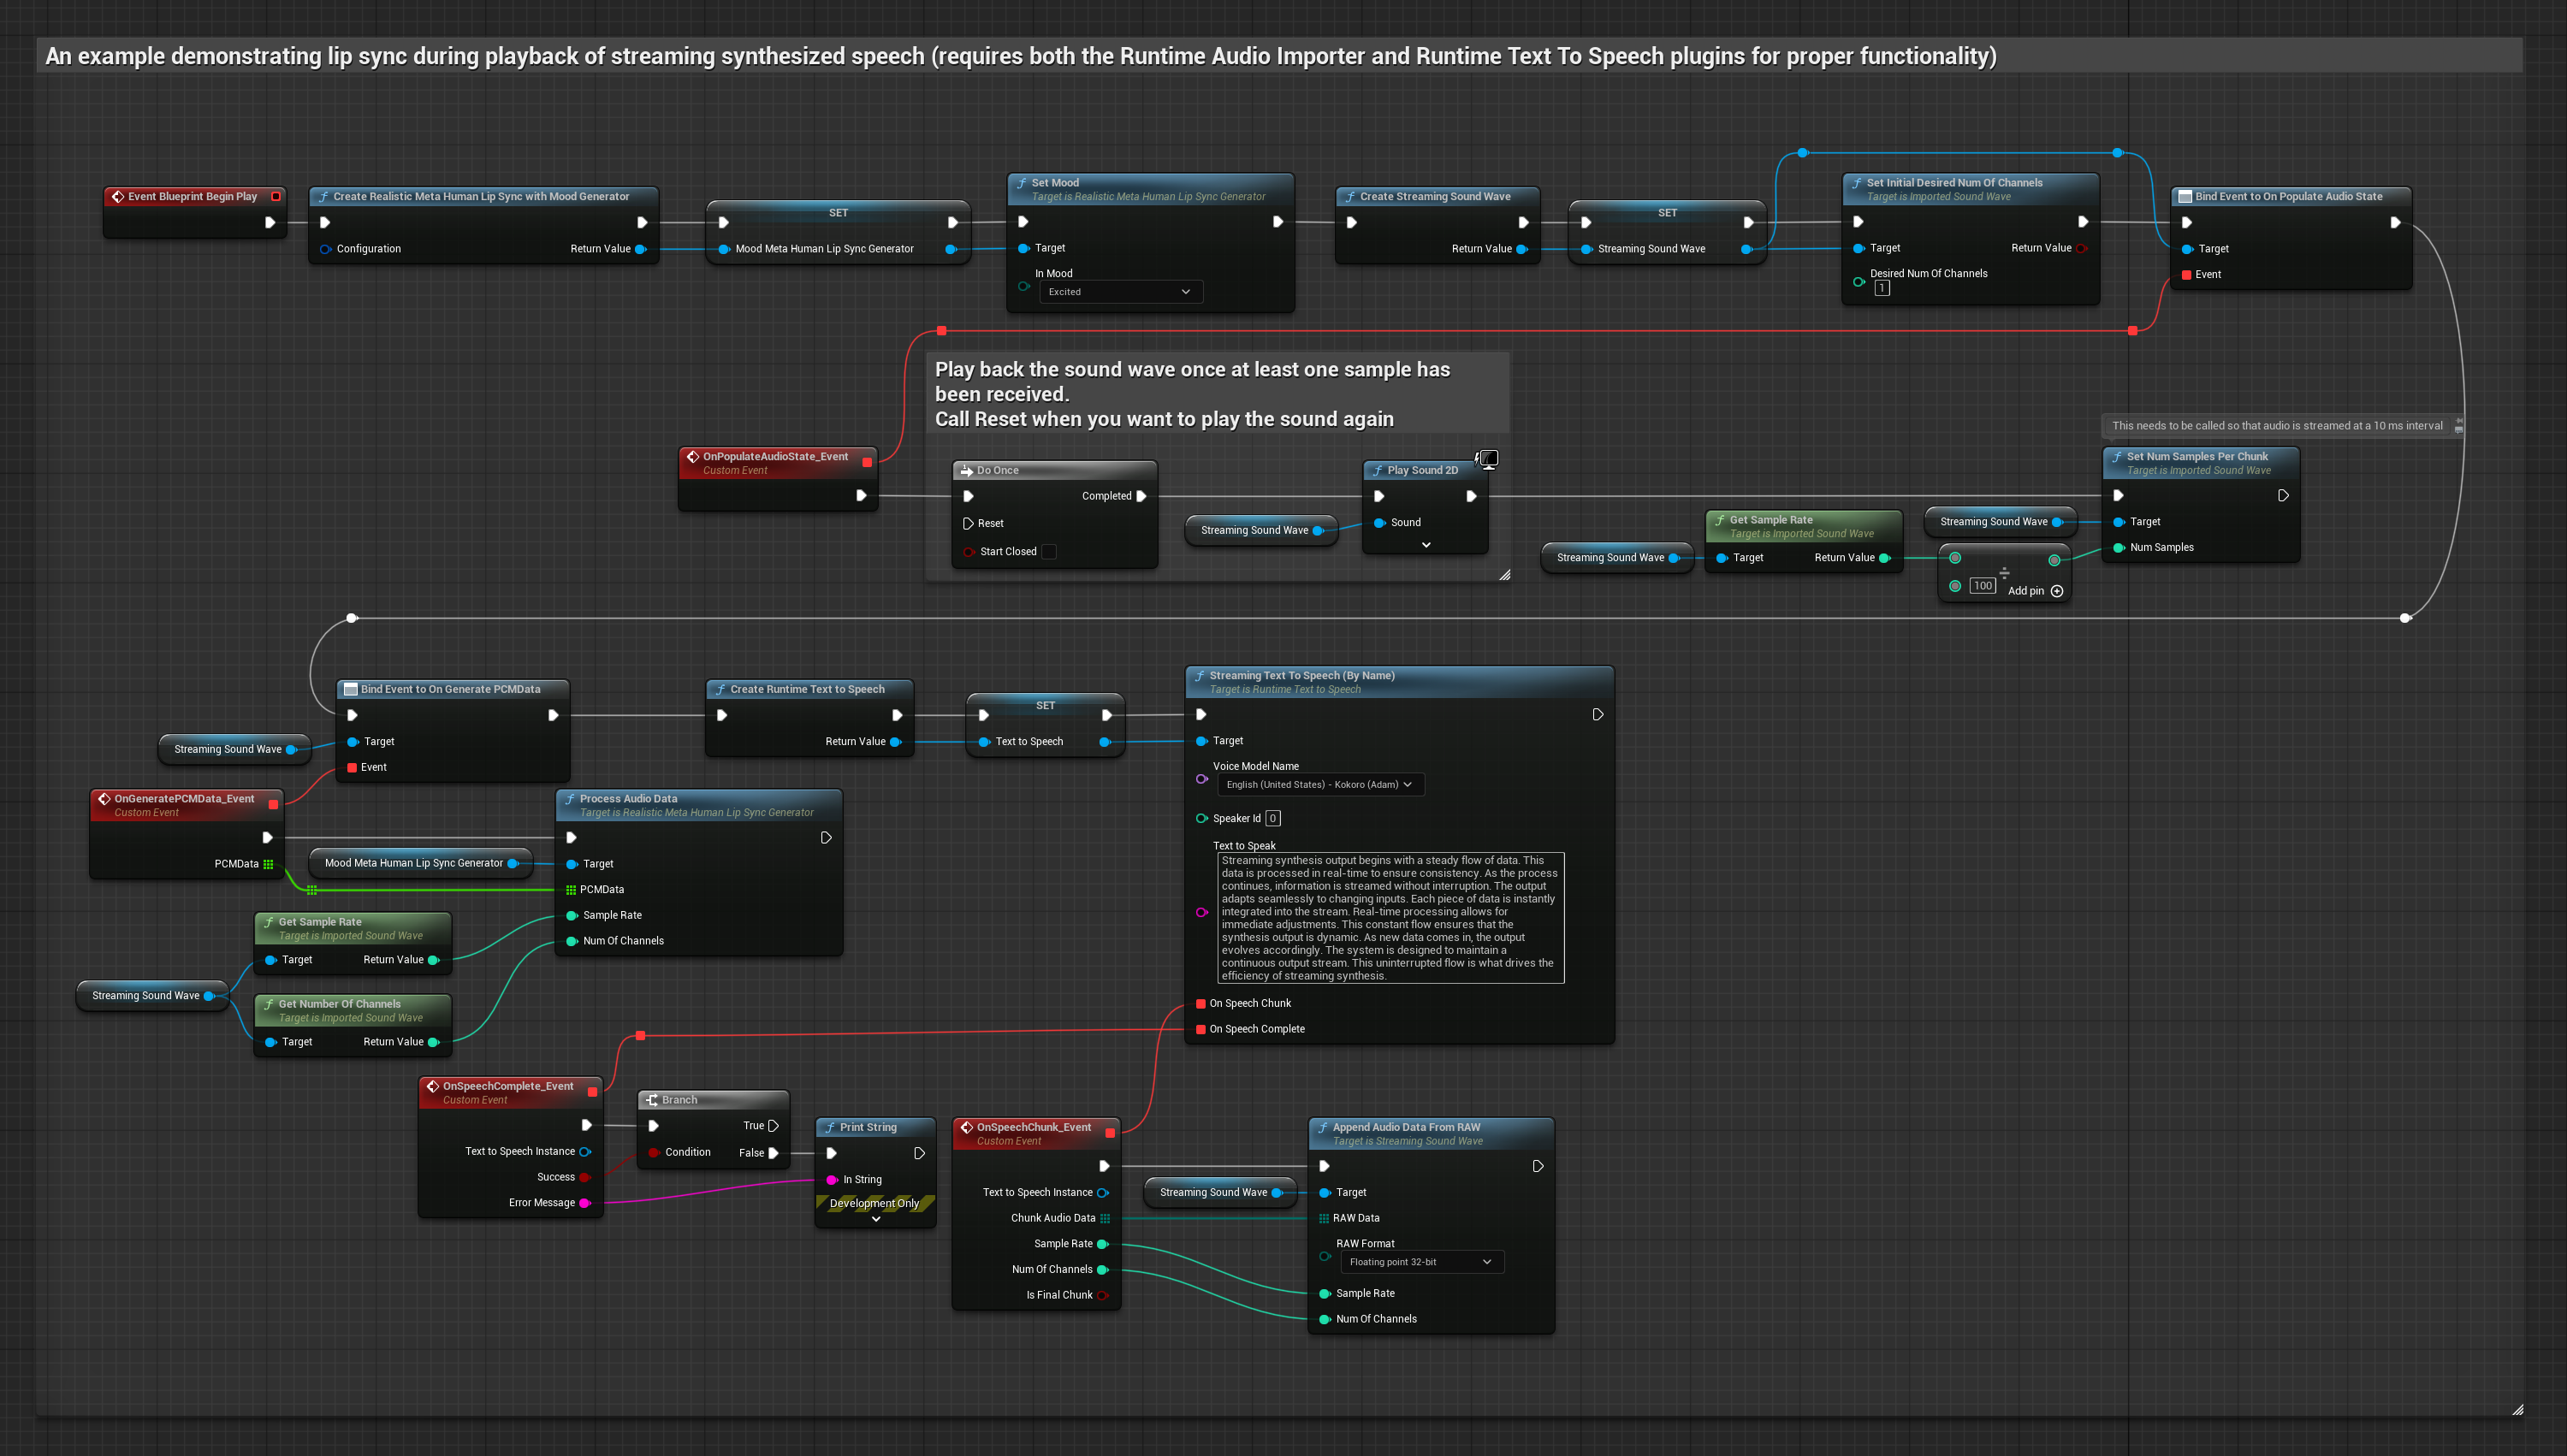Viewport: 2567px width, 1456px height.
Task: Expand Print String advanced options arrow
Action: [x=876, y=1219]
